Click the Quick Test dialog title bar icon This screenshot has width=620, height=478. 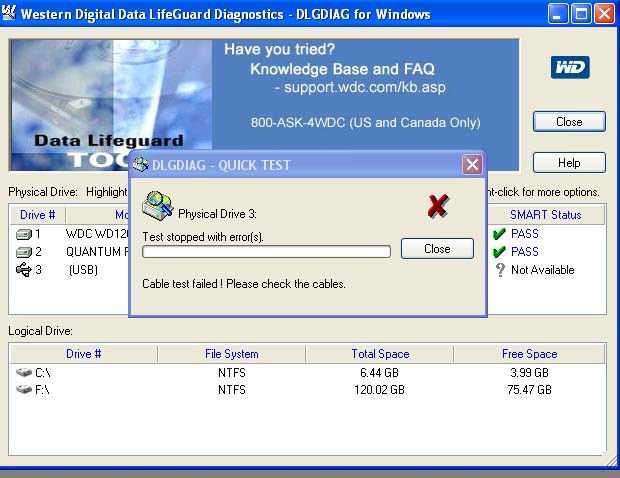(140, 164)
